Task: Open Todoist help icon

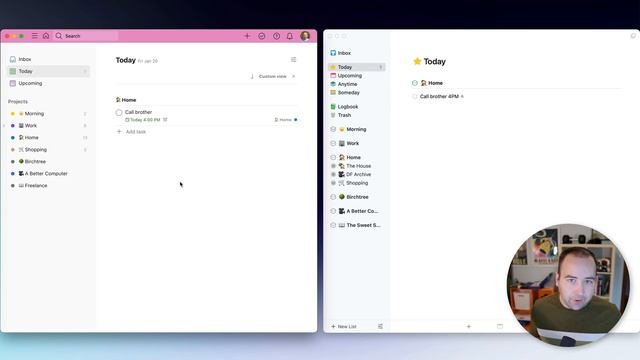Action: pos(276,36)
